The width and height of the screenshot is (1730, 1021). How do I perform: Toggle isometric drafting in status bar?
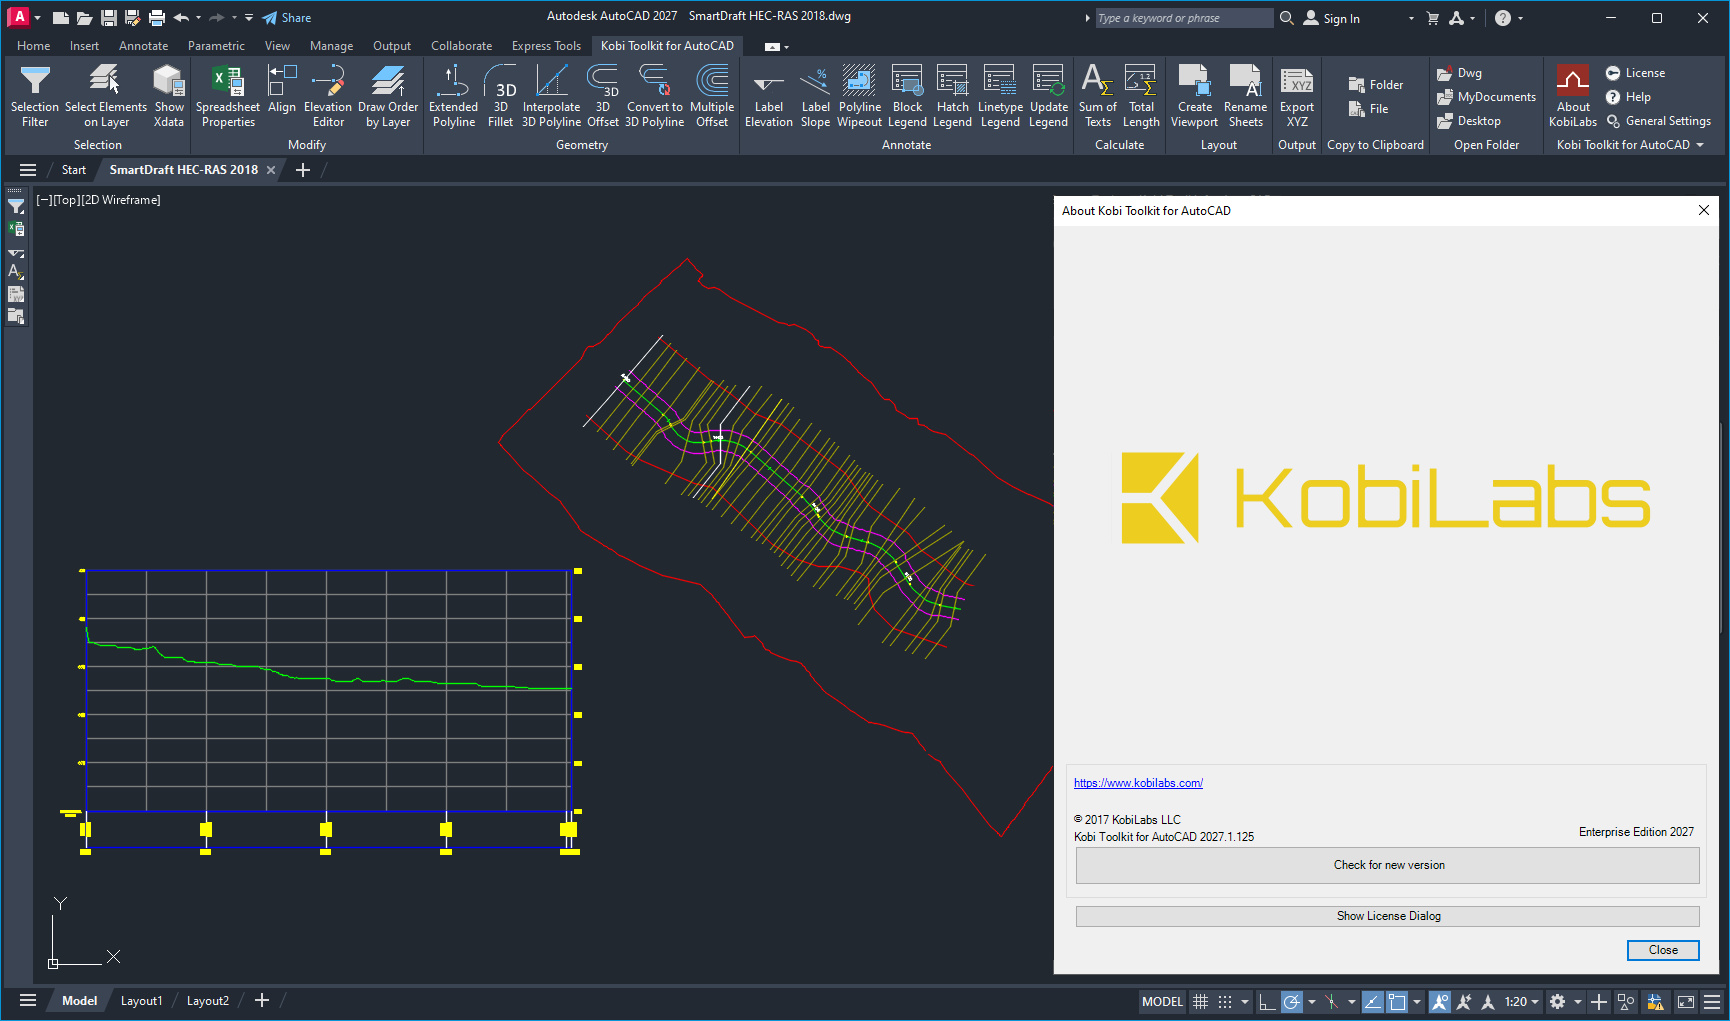(1332, 1001)
